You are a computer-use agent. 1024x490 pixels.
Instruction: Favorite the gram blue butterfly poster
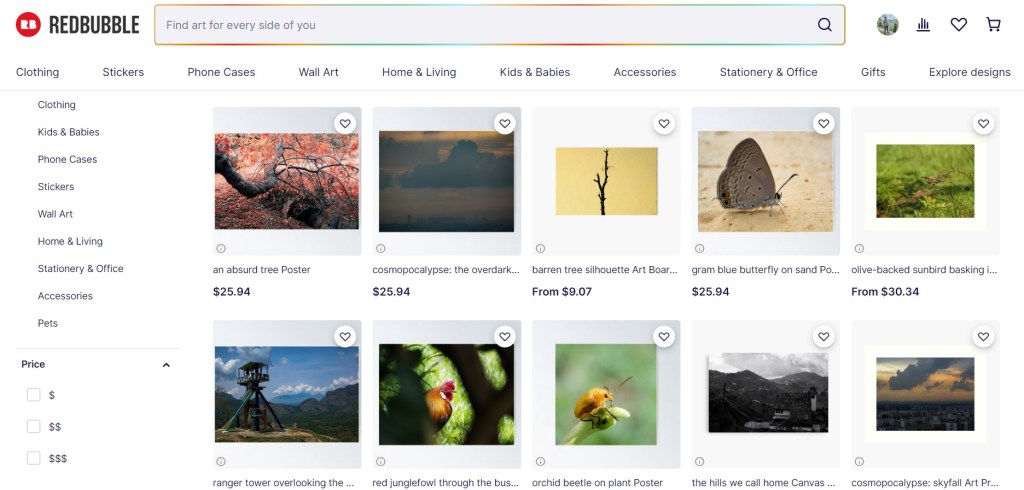824,124
